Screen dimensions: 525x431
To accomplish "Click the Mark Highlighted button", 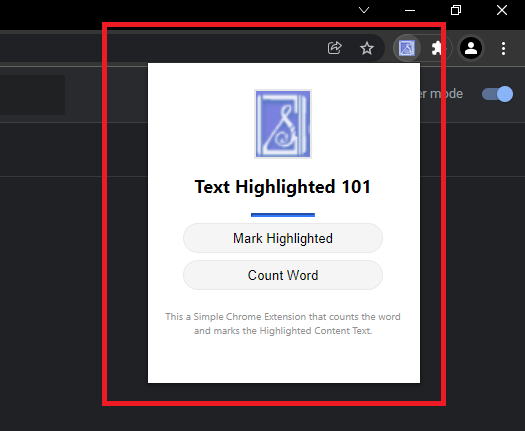I will (x=283, y=238).
